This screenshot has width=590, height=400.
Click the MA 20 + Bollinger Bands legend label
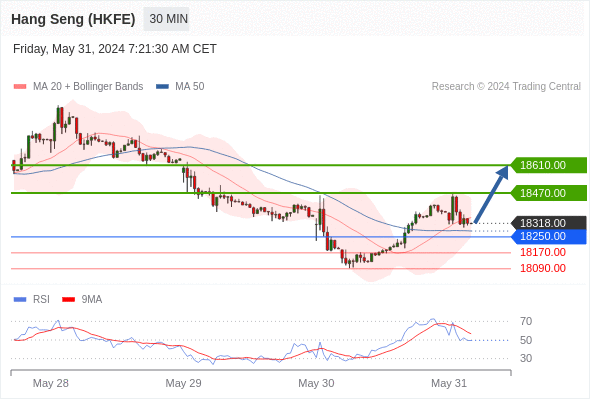click(88, 87)
